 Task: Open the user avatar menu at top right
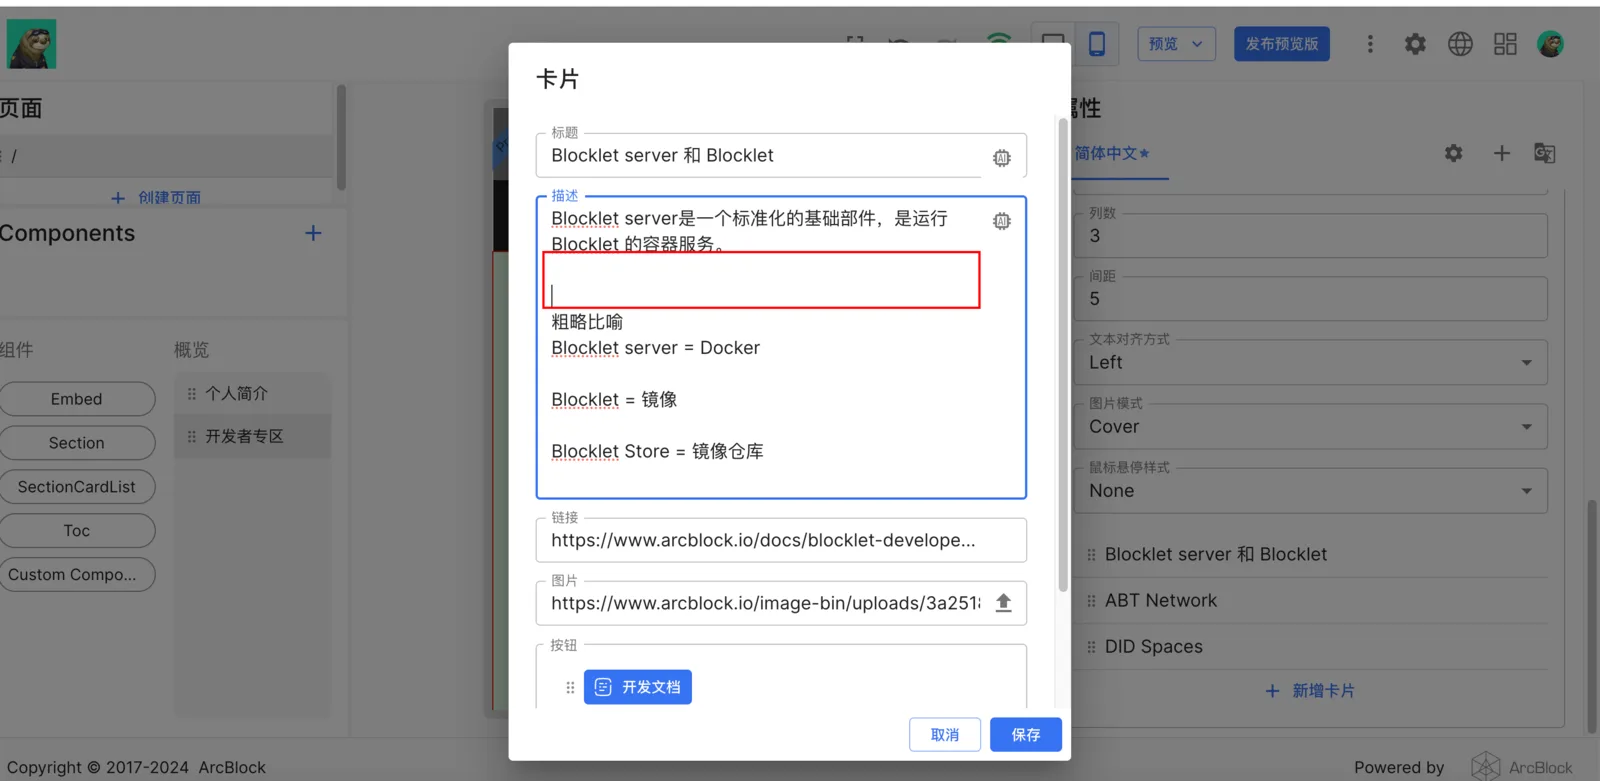[x=1550, y=44]
